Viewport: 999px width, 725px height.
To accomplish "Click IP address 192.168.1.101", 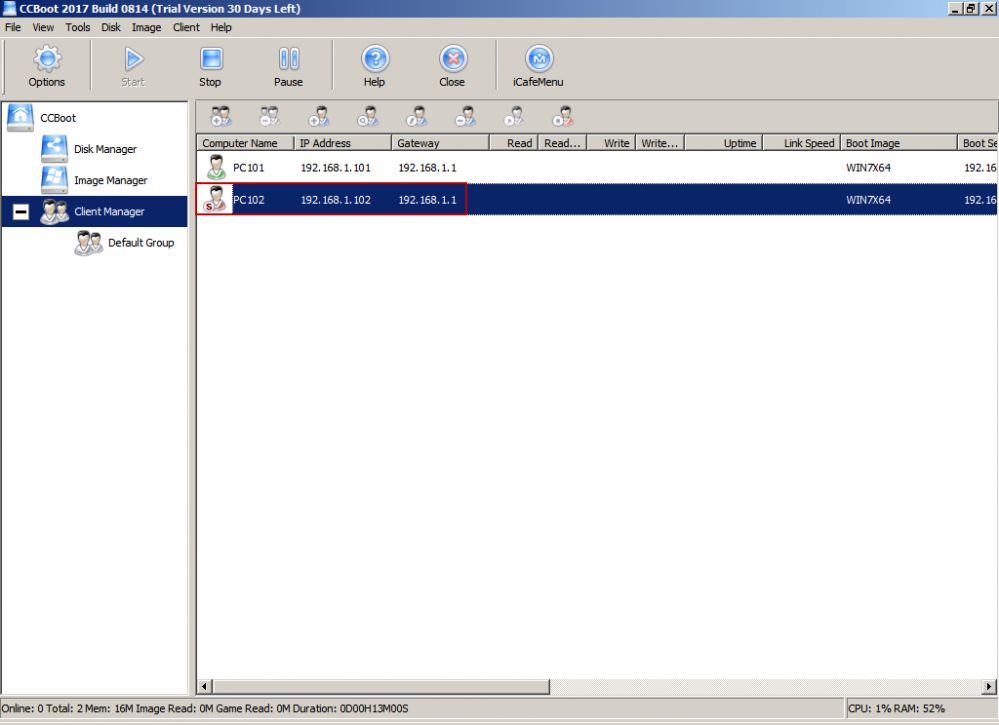I will coord(335,168).
